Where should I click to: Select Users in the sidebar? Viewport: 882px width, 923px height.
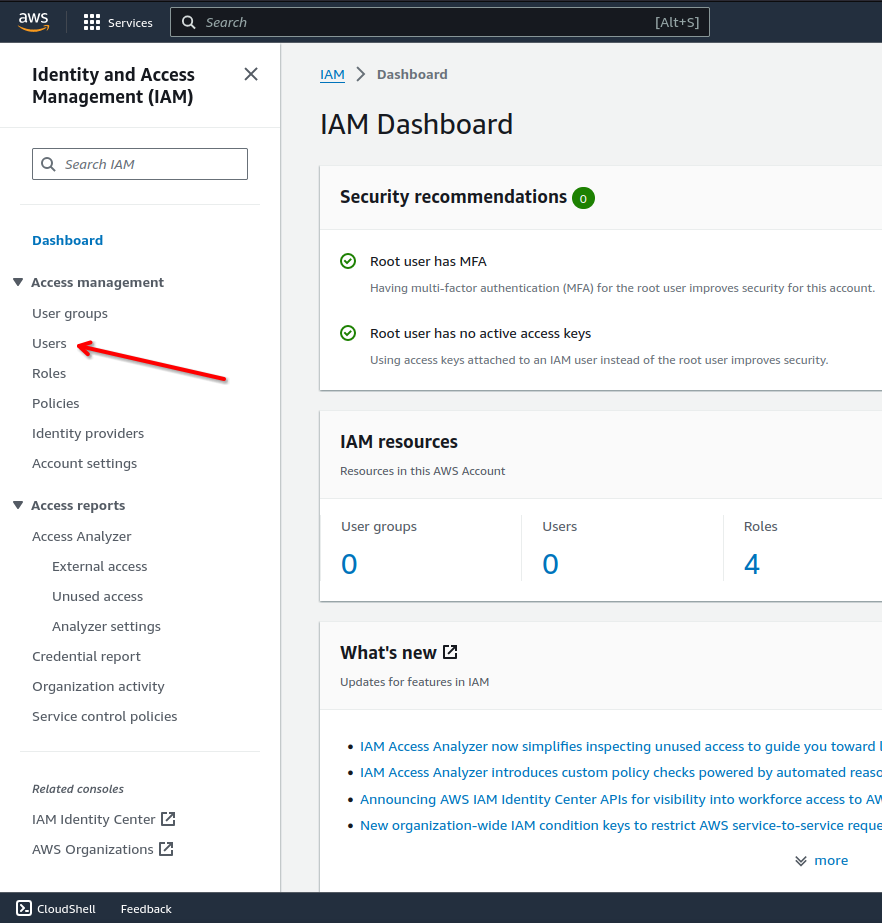49,343
